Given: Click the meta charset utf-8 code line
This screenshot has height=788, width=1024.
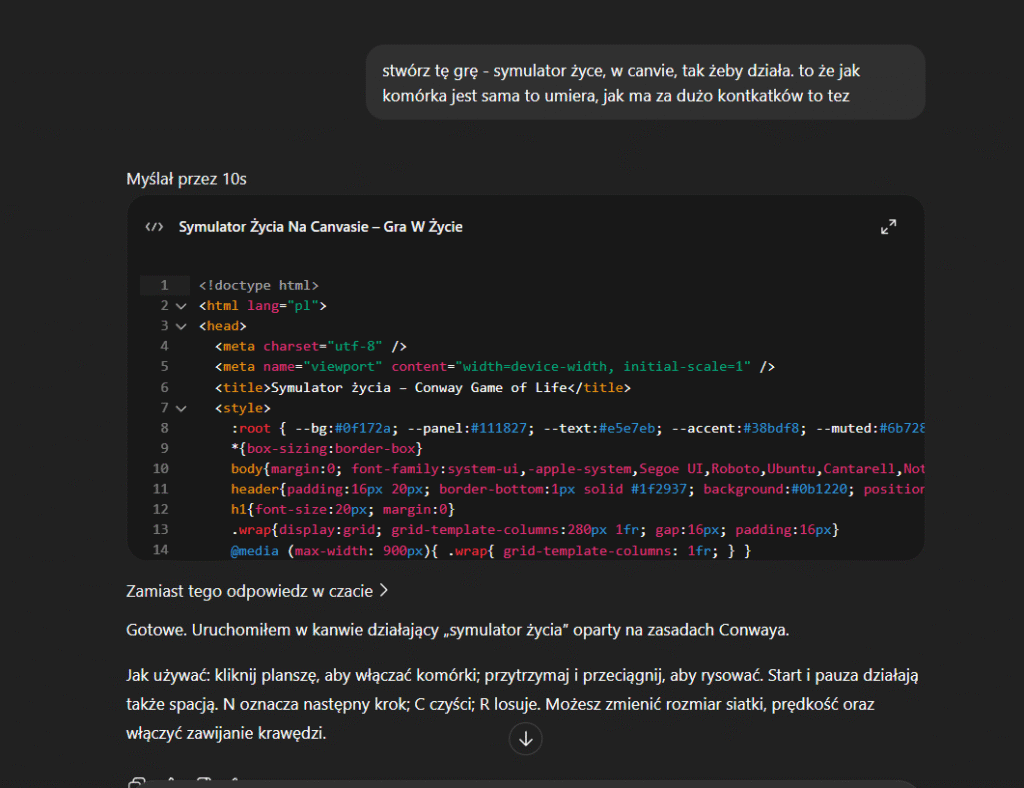Looking at the screenshot, I should 311,346.
